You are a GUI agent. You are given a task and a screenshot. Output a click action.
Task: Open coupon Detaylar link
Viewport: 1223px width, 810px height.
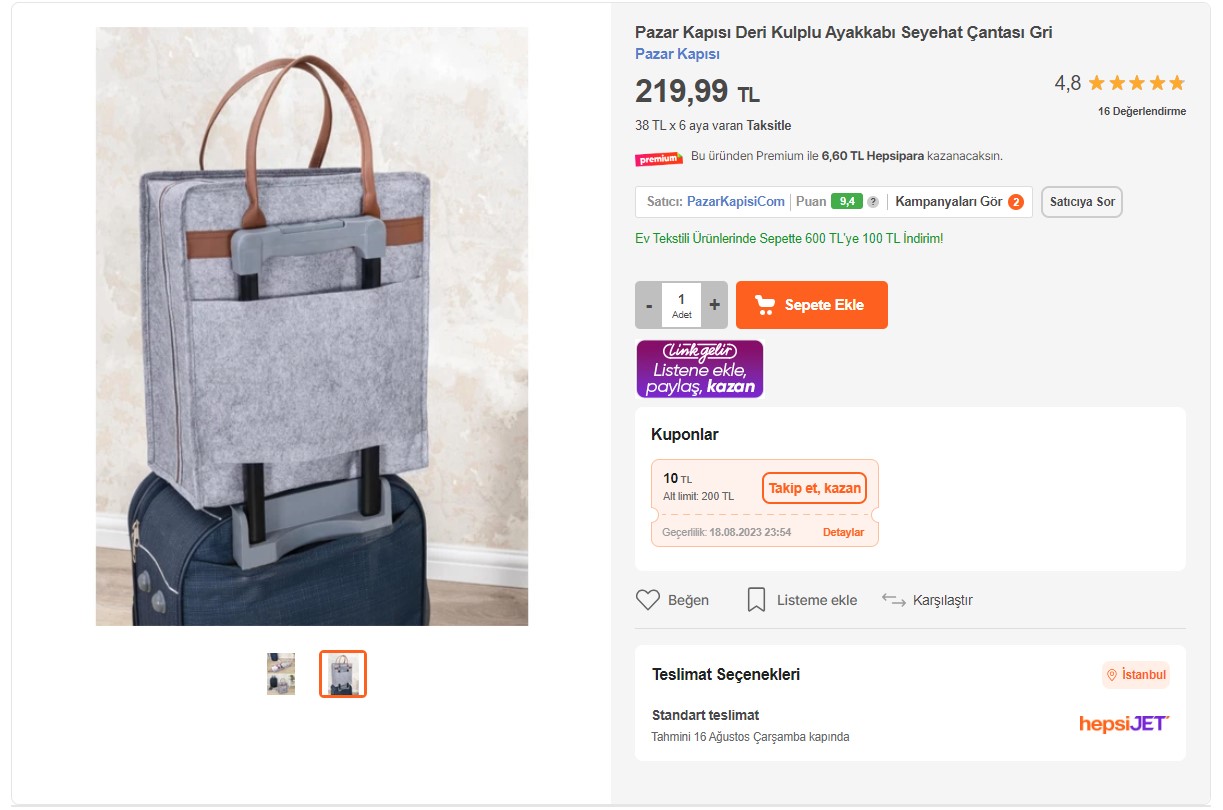(x=843, y=532)
